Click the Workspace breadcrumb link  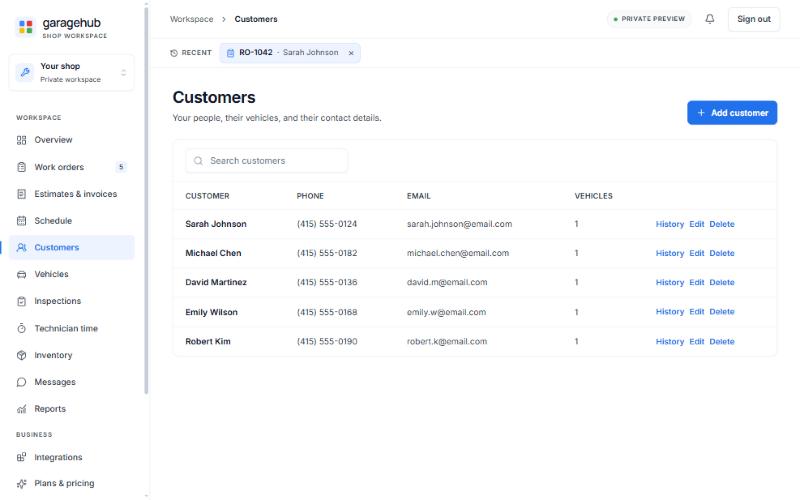click(191, 19)
